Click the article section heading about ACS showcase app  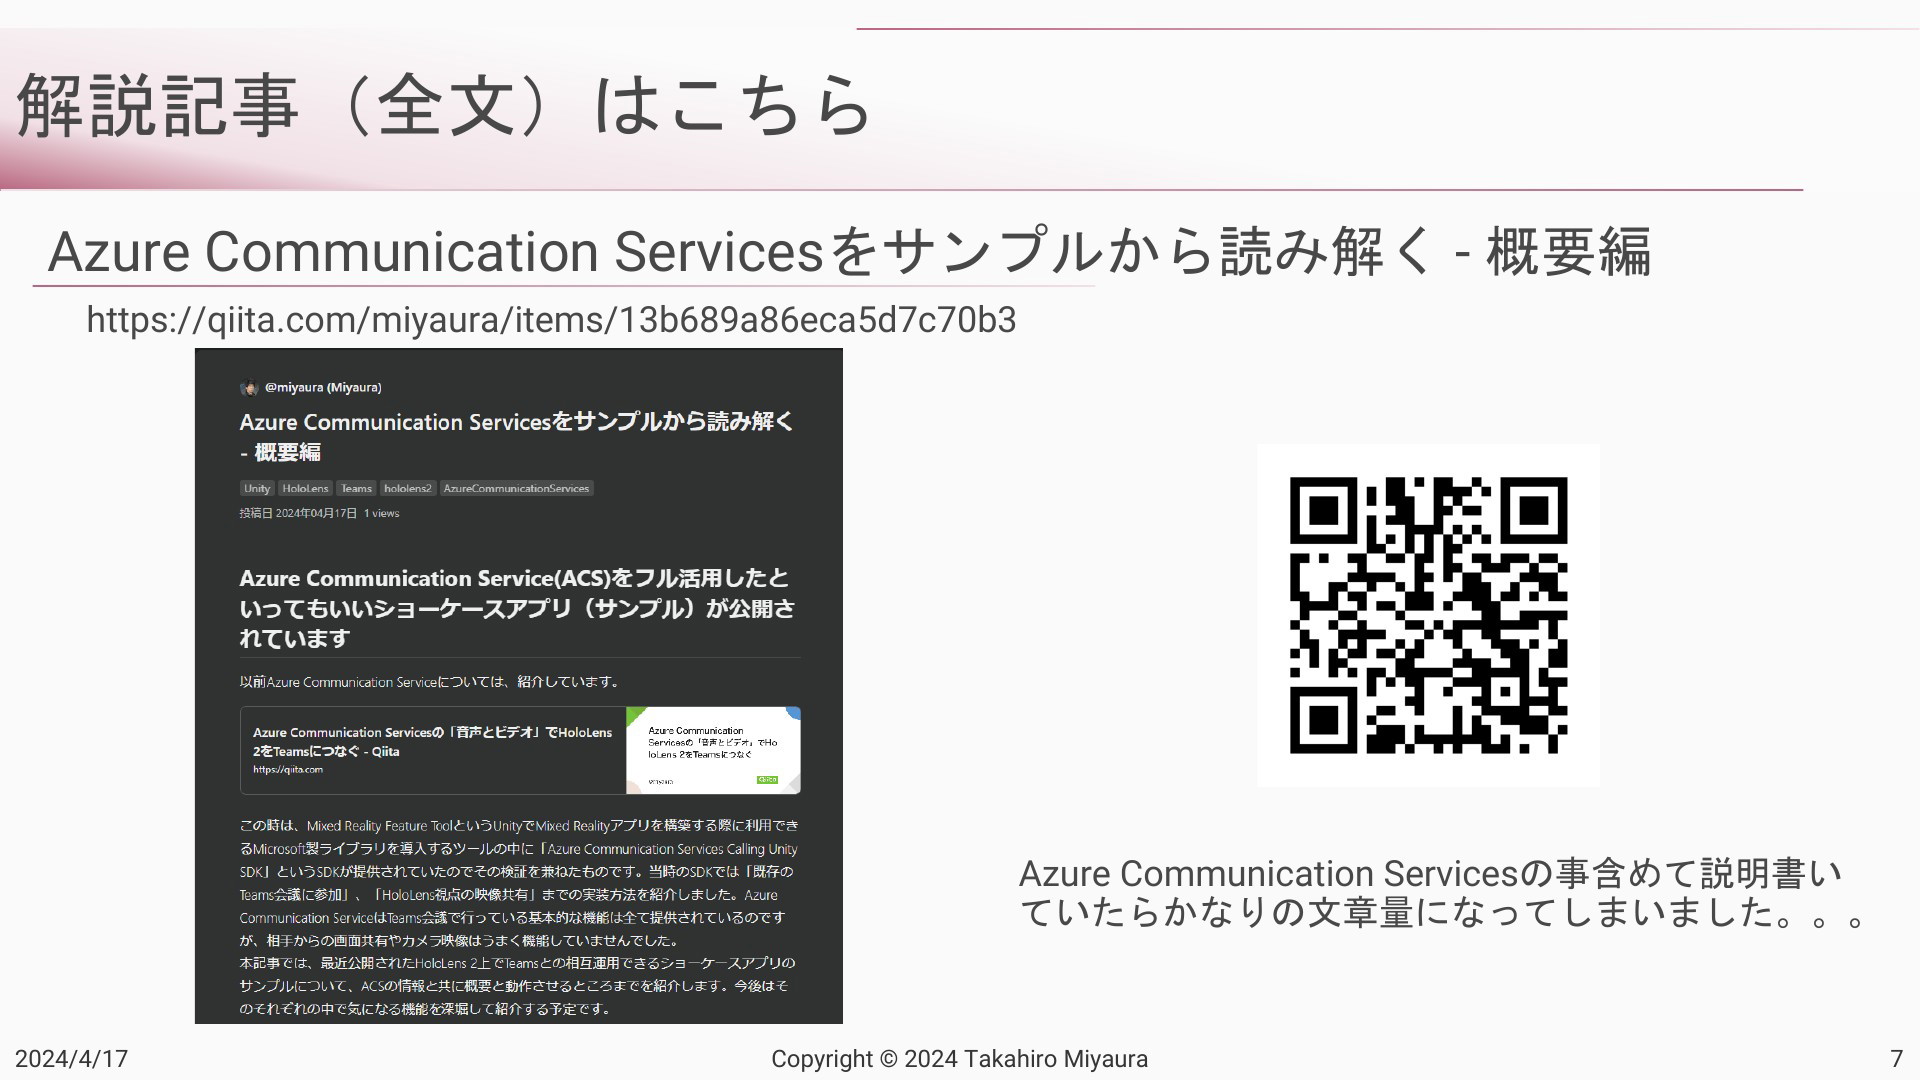coord(518,608)
